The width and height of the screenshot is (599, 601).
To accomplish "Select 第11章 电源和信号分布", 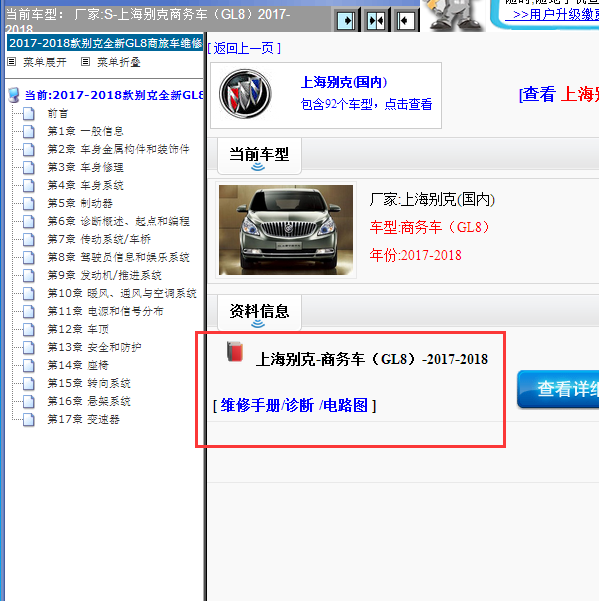I will point(105,312).
